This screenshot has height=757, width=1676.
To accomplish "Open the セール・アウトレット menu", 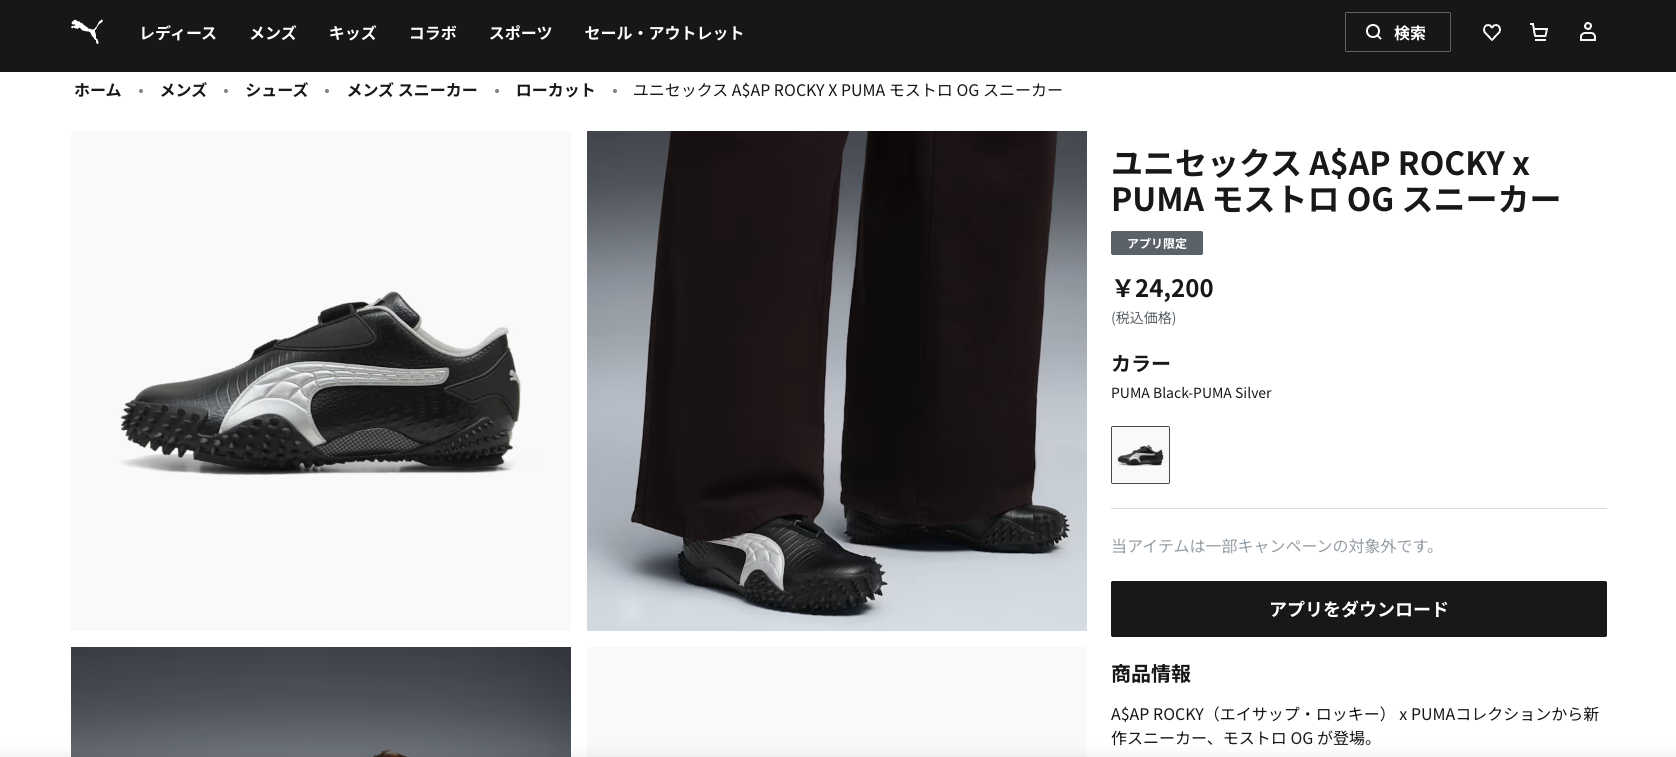I will pos(664,33).
